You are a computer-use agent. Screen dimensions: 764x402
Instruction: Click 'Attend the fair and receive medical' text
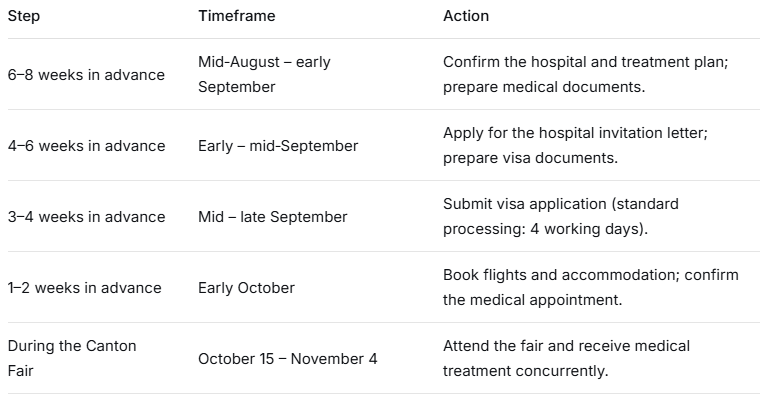click(566, 346)
